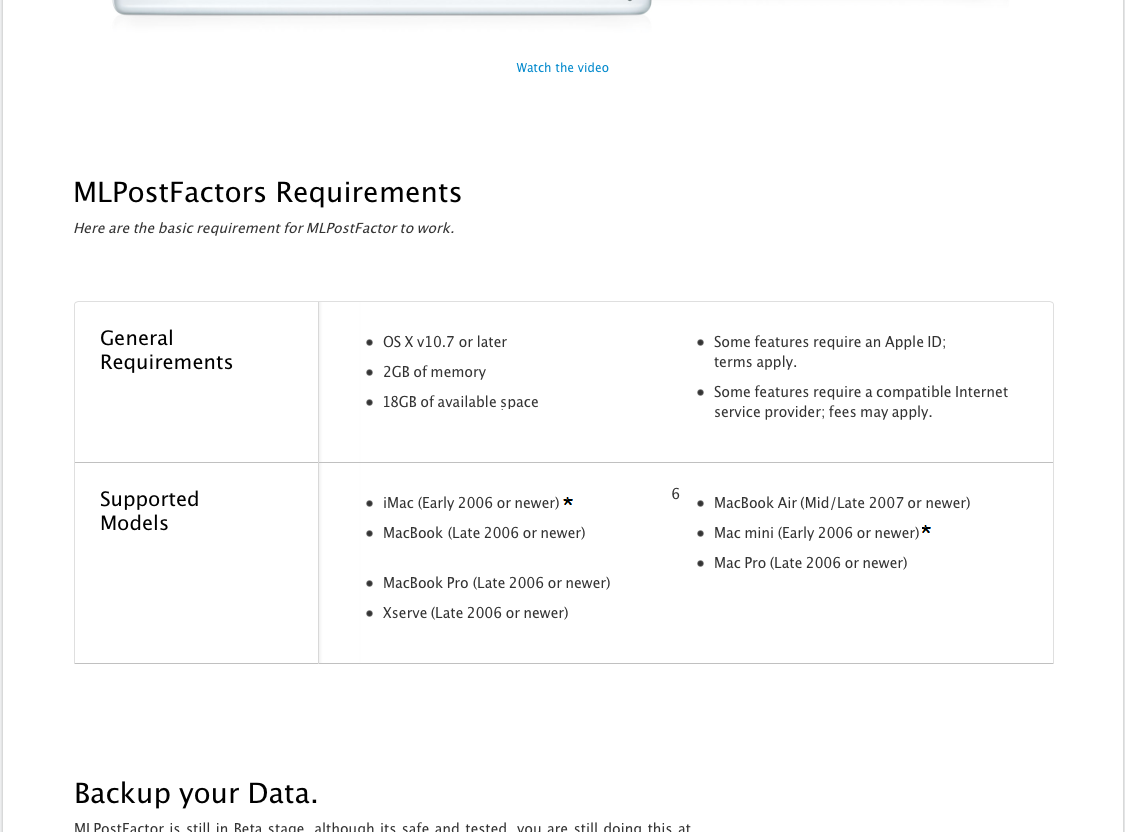Select the MLPostFactors Requirements heading
The width and height of the screenshot is (1125, 832).
coord(268,192)
